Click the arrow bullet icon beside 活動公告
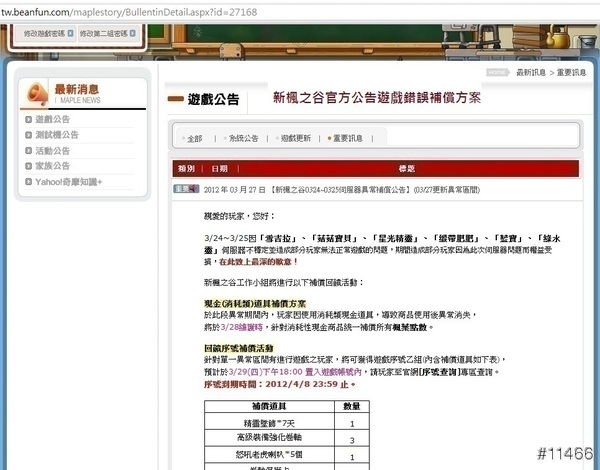The width and height of the screenshot is (600, 470). pyautogui.click(x=28, y=151)
